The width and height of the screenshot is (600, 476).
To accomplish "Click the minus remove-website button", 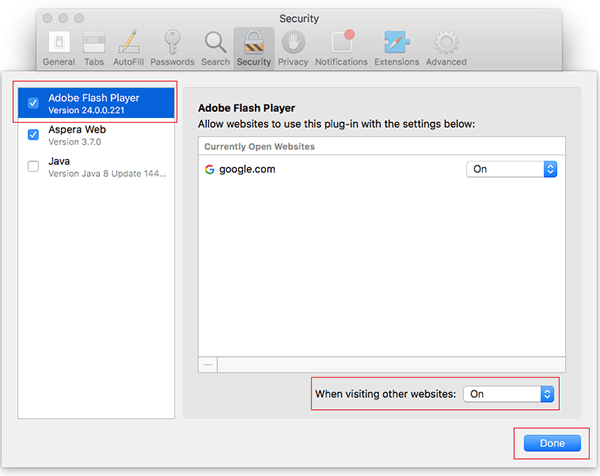I will [x=208, y=365].
